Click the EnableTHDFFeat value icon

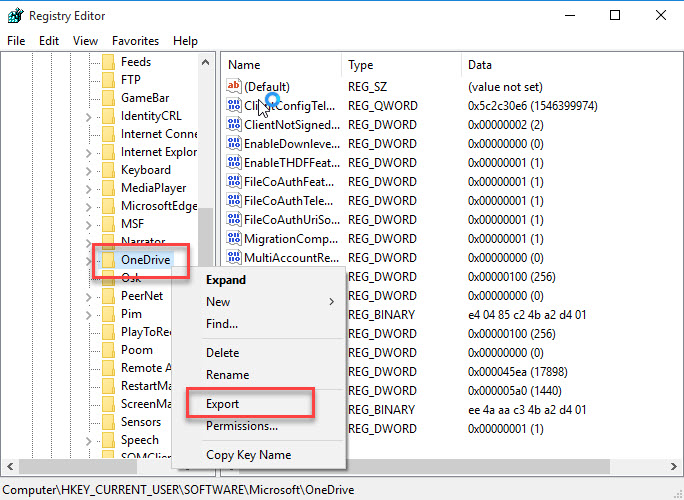tap(234, 162)
